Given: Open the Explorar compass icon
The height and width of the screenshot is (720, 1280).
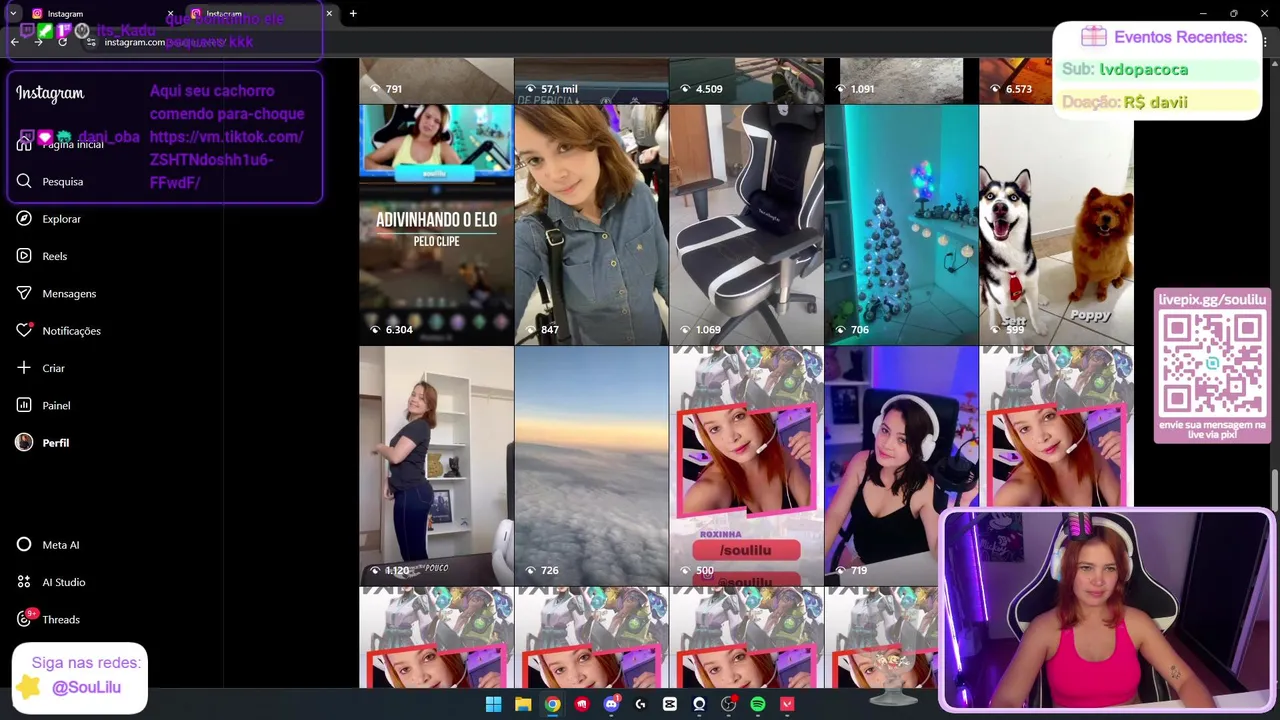Looking at the screenshot, I should point(24,218).
